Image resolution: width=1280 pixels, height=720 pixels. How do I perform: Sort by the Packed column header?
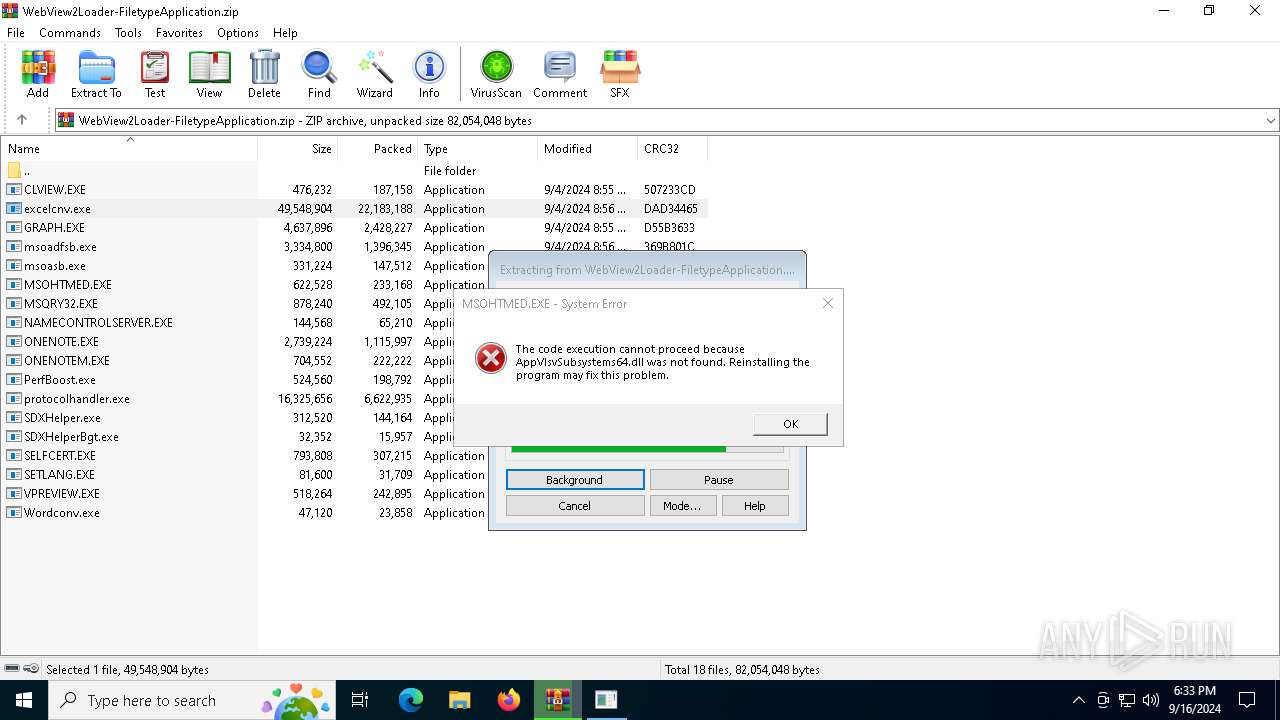tap(378, 149)
